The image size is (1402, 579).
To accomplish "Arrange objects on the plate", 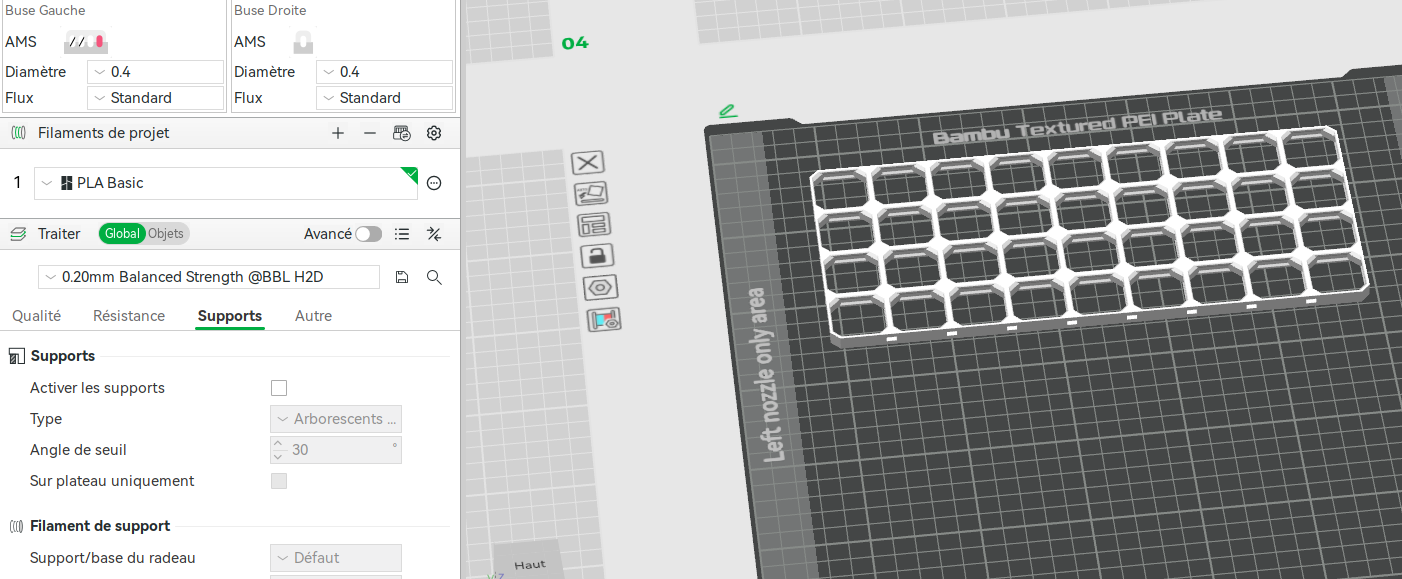I will point(593,224).
